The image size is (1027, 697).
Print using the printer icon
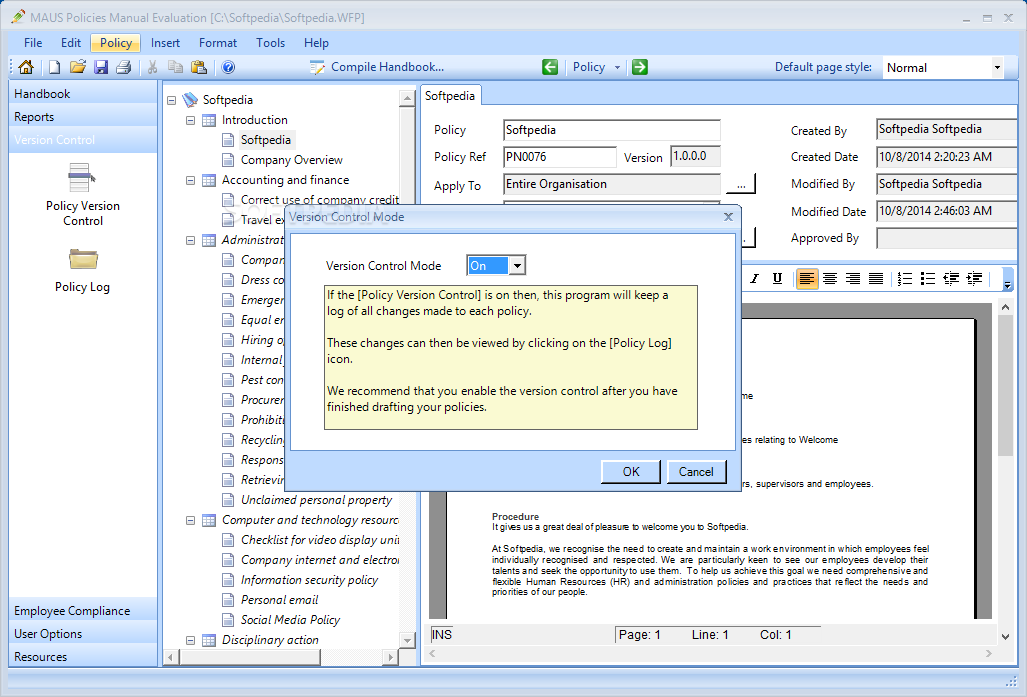pos(123,67)
